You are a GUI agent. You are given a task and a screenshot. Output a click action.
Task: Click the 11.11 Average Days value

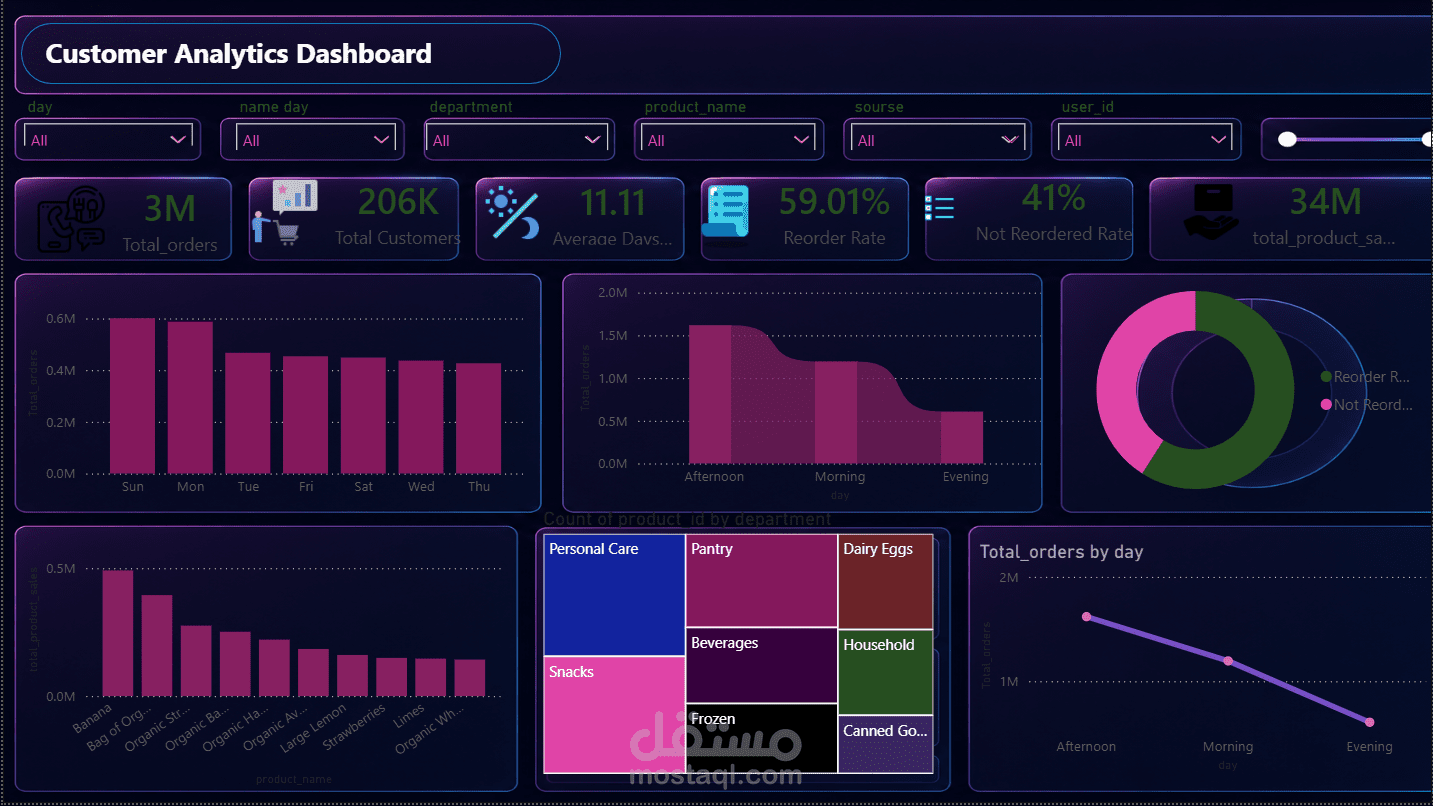pos(613,203)
